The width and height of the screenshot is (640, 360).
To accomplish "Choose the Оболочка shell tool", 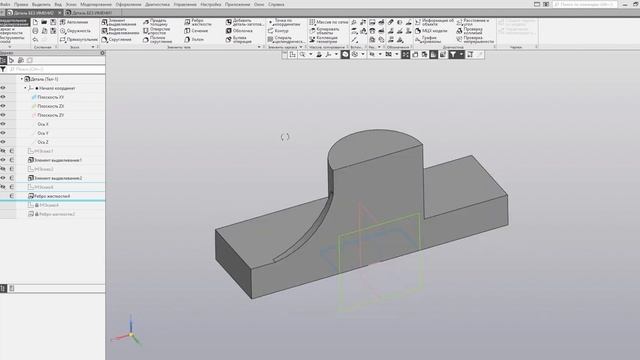I will [x=239, y=31].
